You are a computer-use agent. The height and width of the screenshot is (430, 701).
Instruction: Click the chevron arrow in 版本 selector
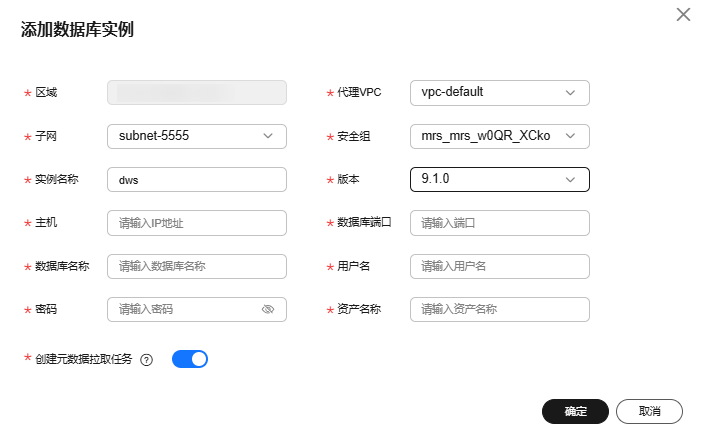570,180
